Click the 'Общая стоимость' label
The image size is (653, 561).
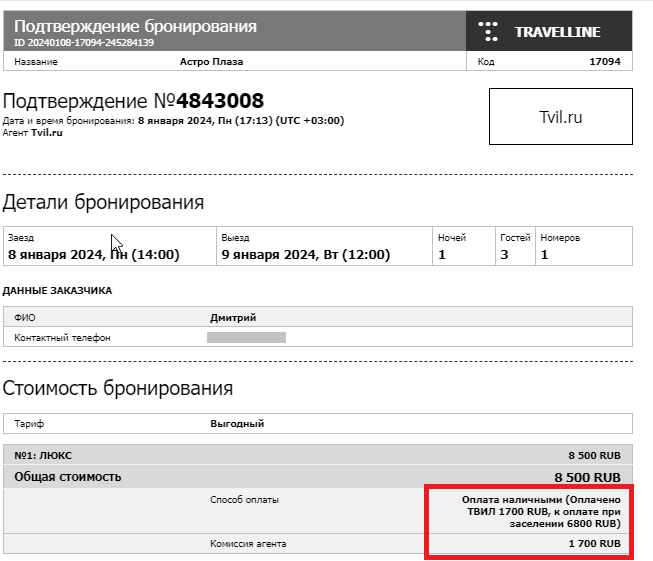(x=68, y=477)
